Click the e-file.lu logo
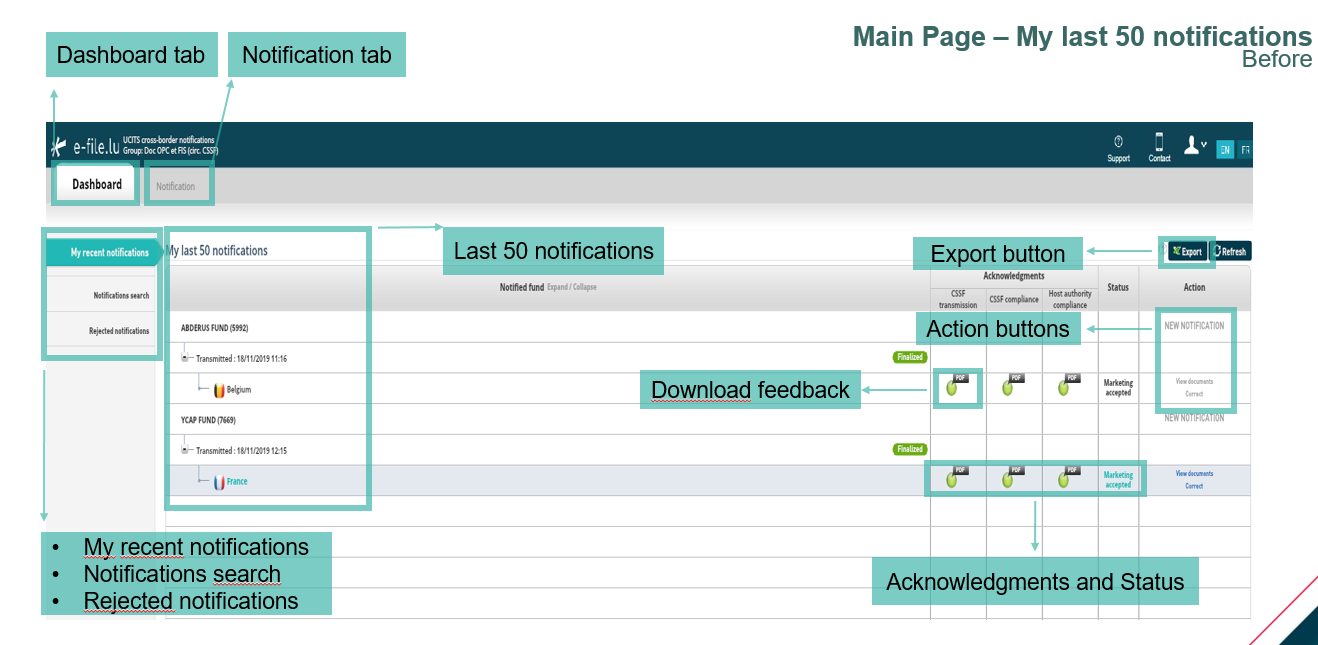The width and height of the screenshot is (1318, 645). (85, 147)
